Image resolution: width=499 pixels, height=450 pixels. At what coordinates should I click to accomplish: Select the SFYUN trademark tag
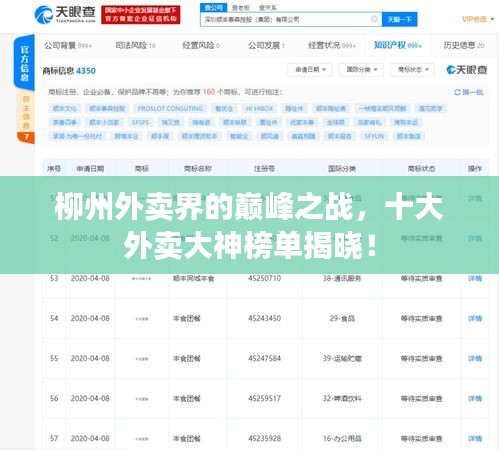374,136
